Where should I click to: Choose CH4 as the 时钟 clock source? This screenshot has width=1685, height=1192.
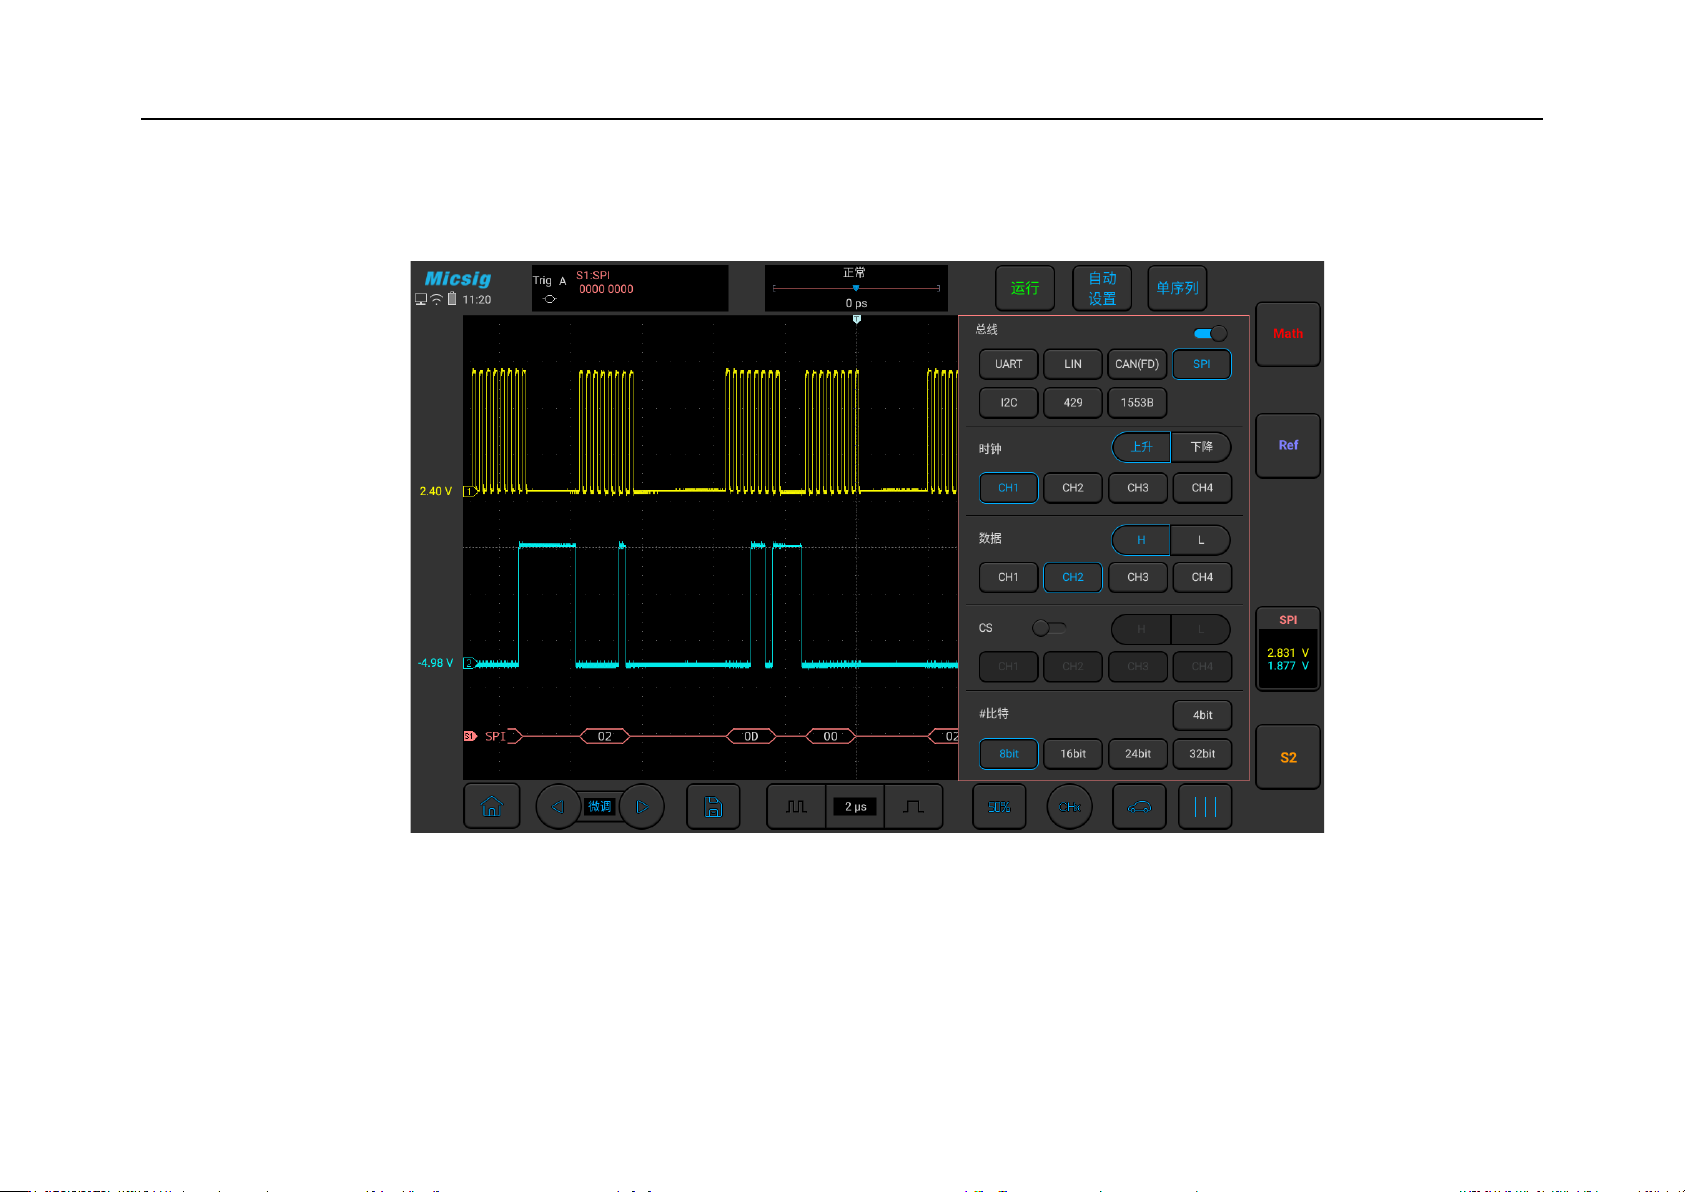tap(1202, 488)
